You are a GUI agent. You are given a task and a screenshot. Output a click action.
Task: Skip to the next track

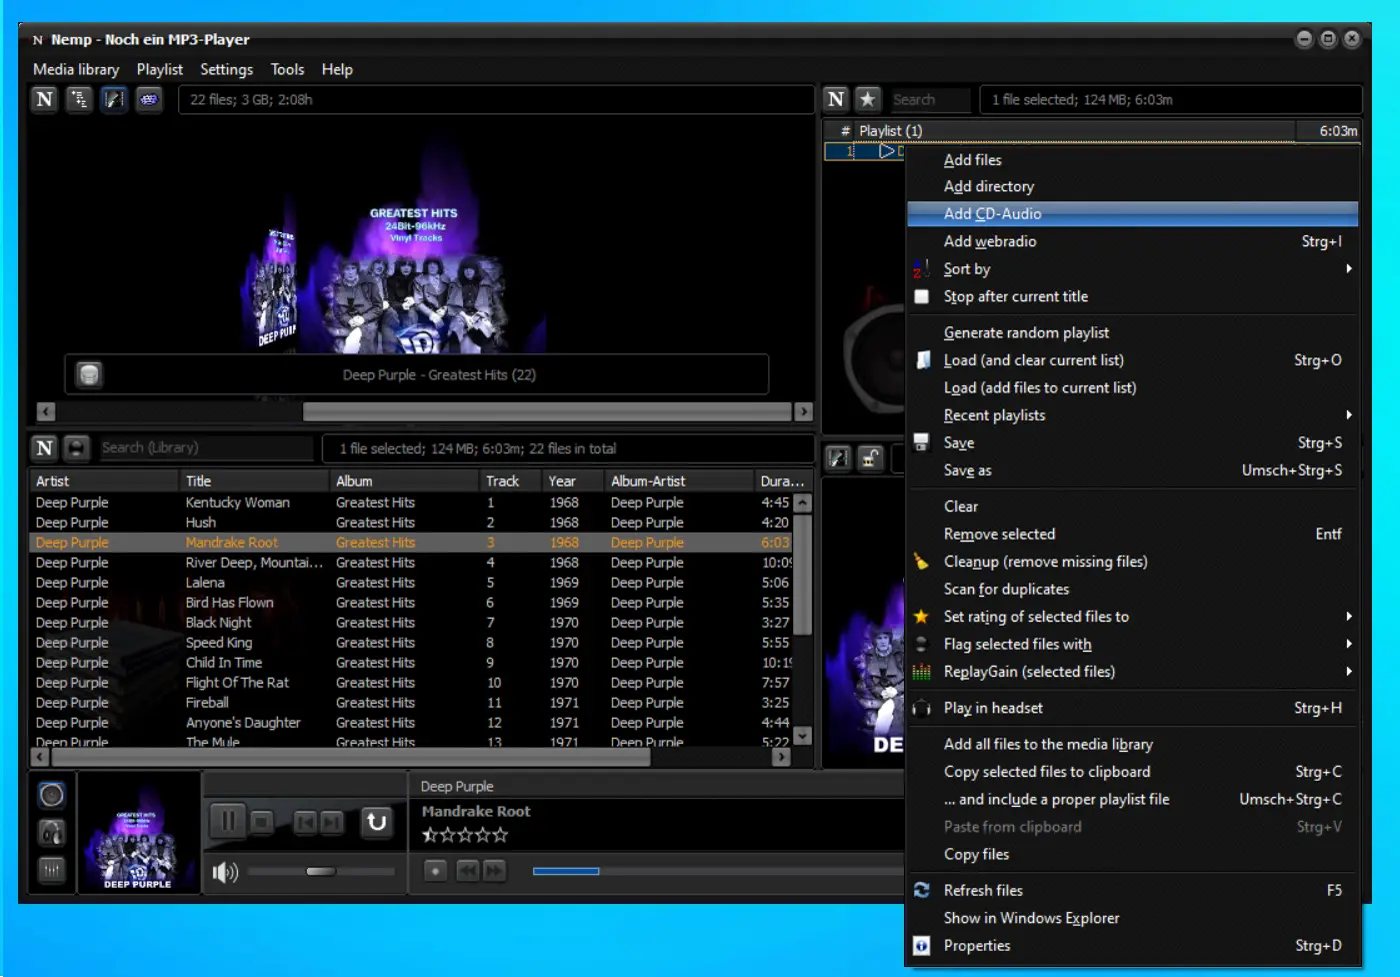pyautogui.click(x=332, y=822)
